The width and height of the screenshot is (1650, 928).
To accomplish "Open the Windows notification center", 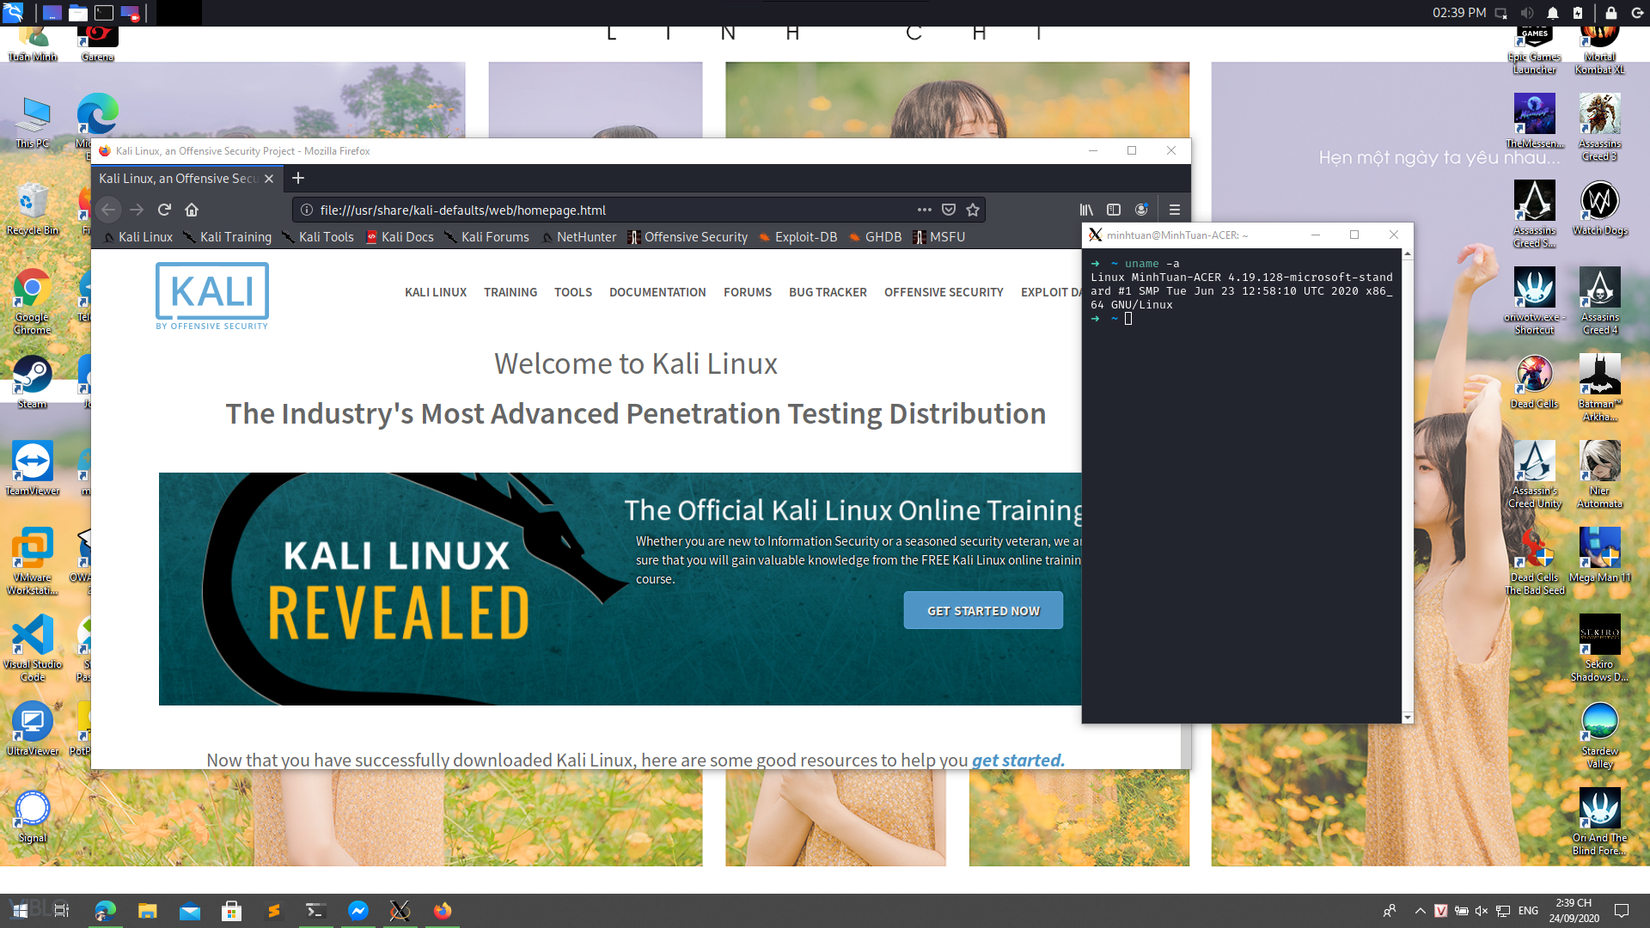I will [x=1622, y=910].
